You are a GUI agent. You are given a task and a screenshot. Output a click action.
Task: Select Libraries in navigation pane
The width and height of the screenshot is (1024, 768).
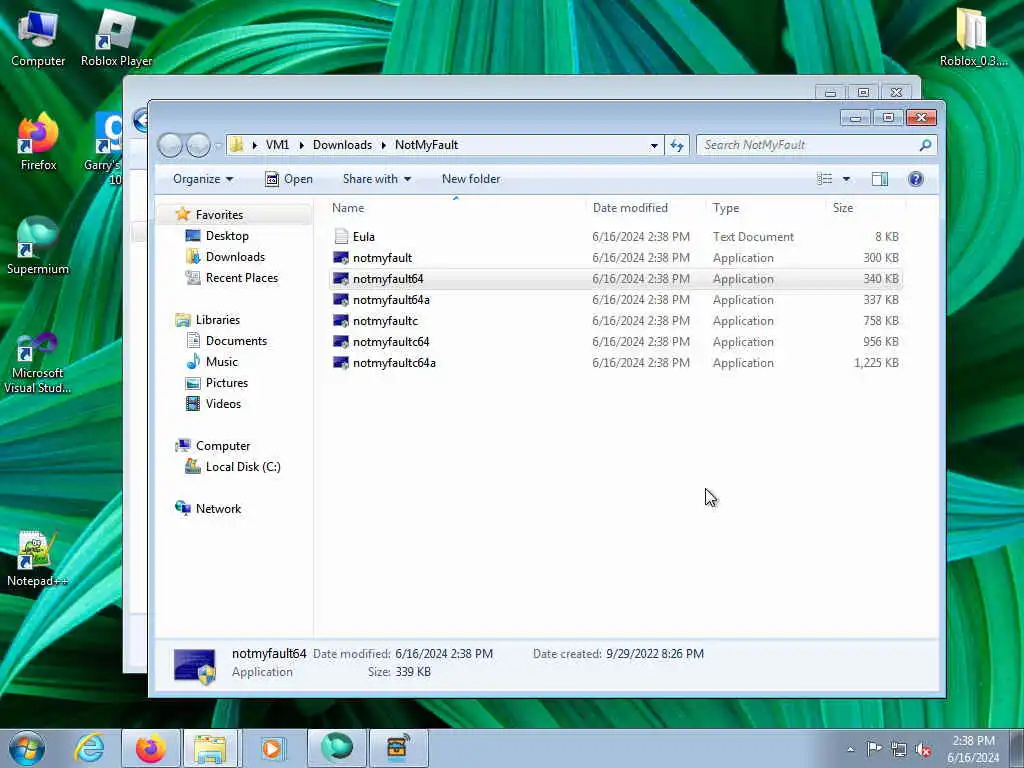[217, 319]
